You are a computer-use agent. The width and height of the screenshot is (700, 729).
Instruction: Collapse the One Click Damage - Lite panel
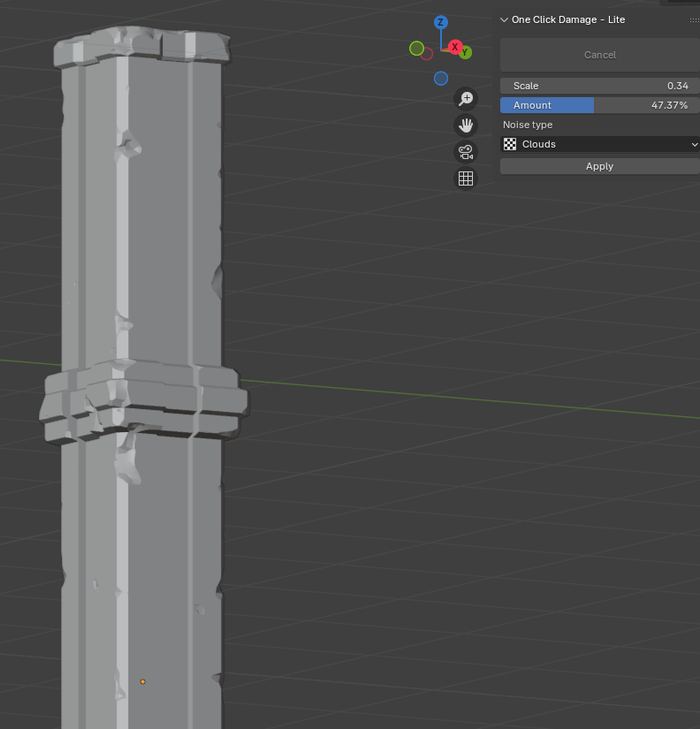504,20
